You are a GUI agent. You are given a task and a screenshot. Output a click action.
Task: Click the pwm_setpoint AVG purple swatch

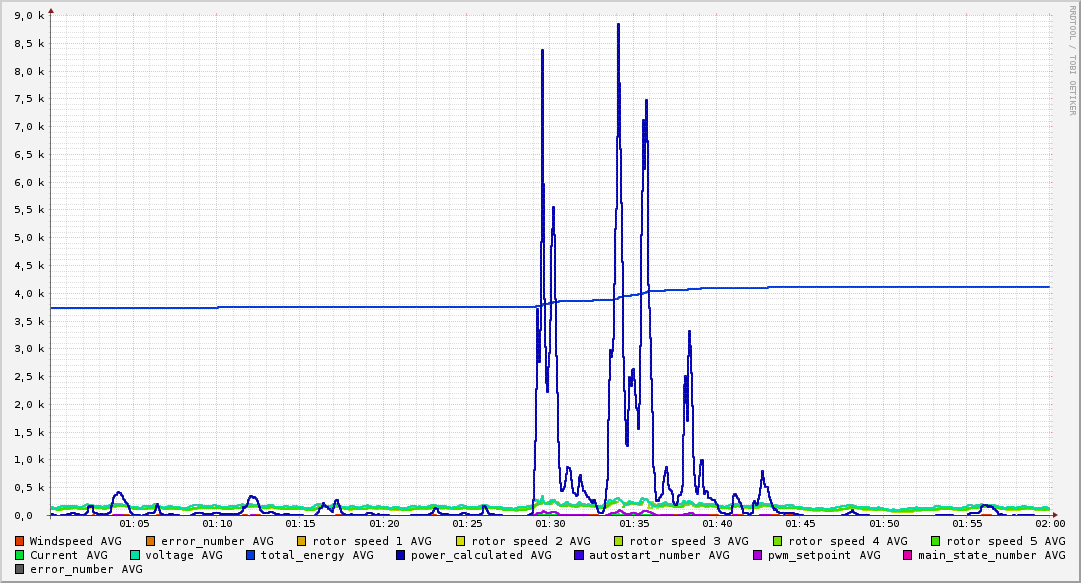758,555
